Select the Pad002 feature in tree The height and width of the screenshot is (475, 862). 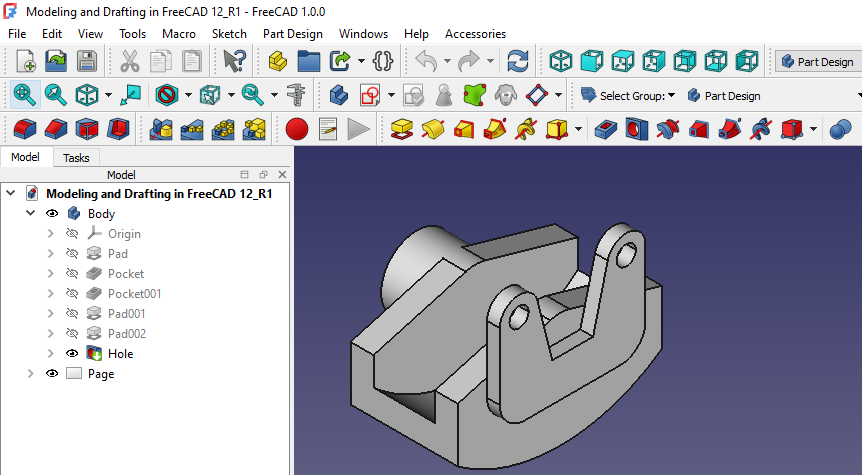(x=127, y=334)
